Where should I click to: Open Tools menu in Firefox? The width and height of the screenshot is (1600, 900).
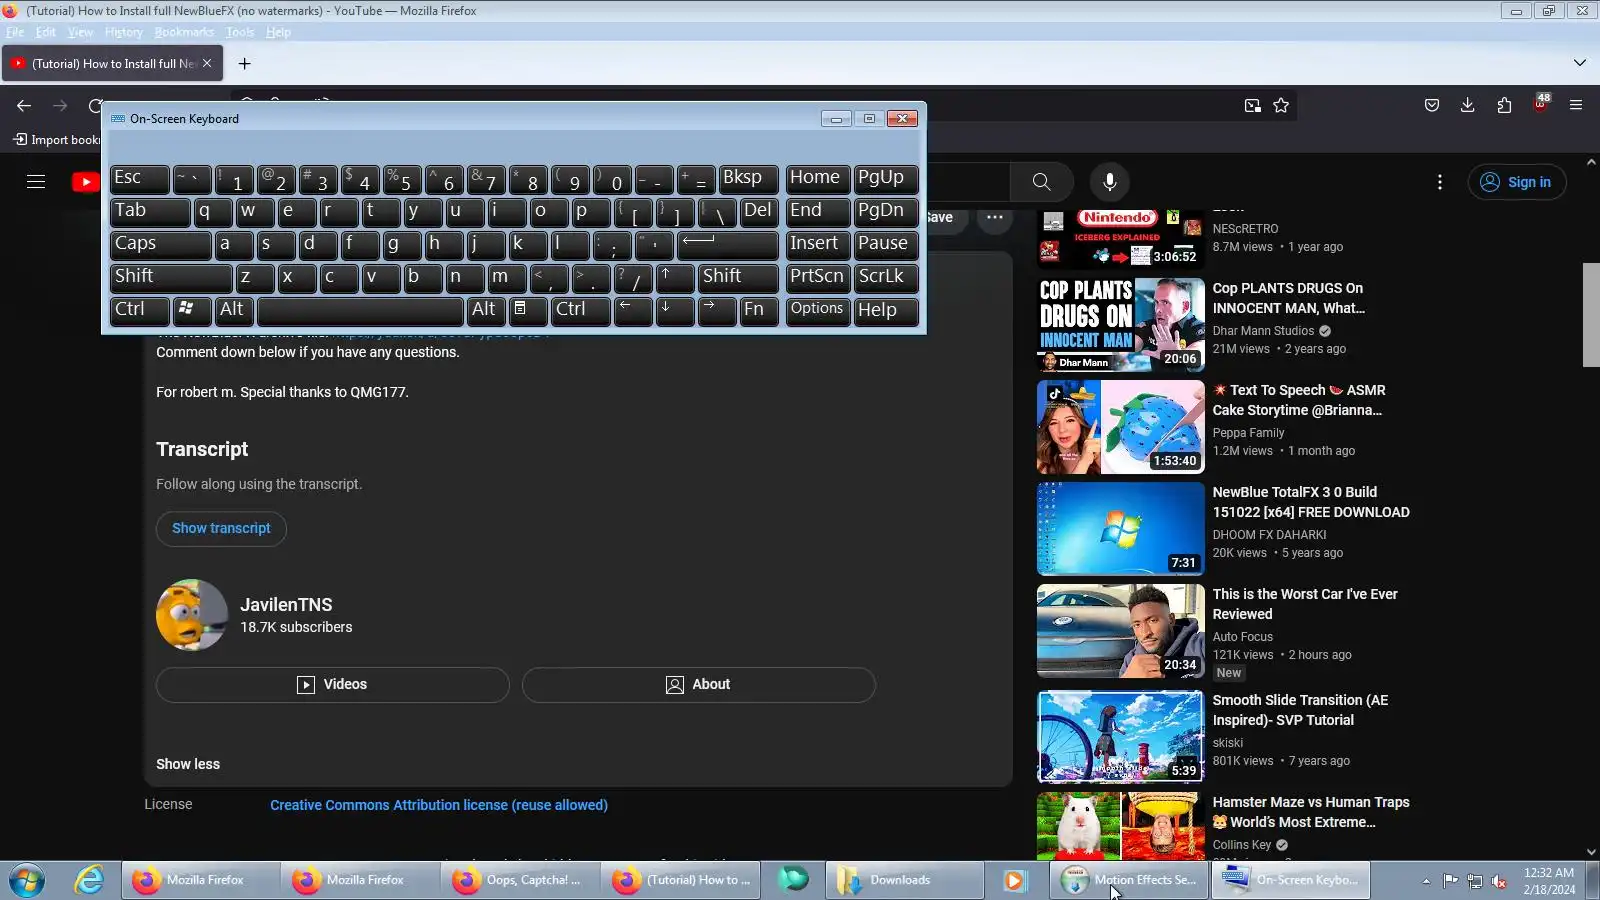click(240, 32)
